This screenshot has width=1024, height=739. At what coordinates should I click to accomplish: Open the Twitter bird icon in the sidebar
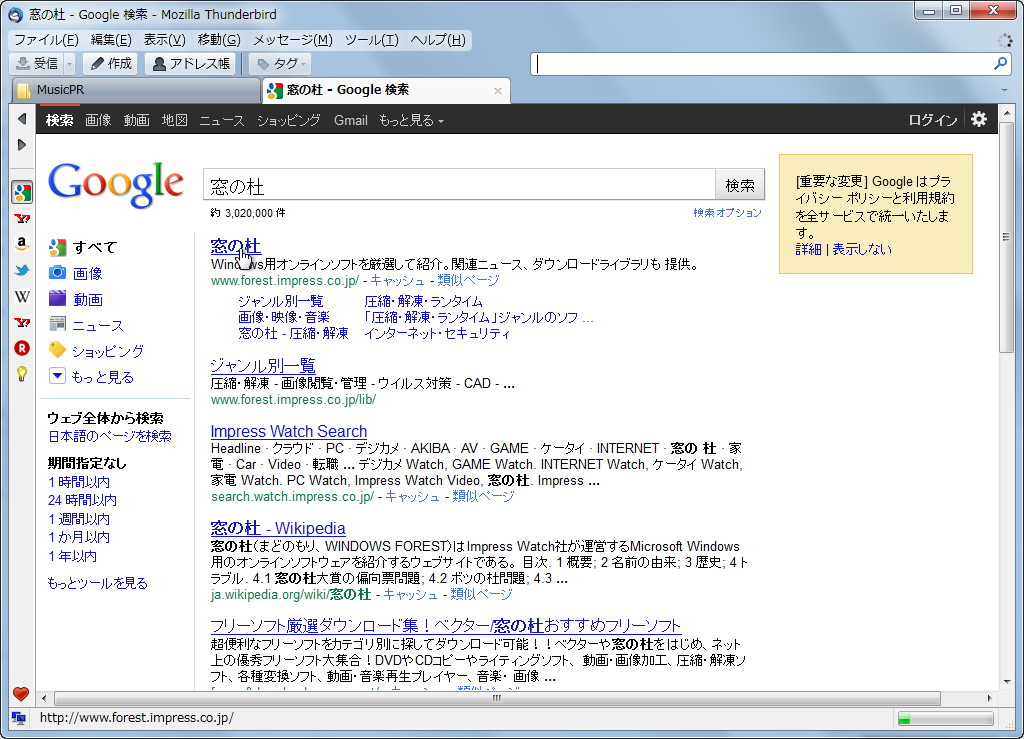point(22,270)
